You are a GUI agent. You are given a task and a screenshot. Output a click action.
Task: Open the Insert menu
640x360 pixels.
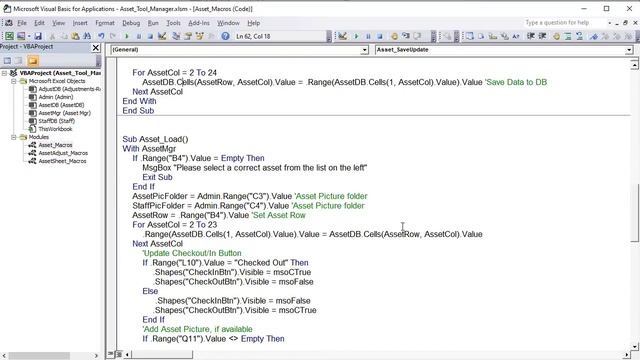pyautogui.click(x=80, y=23)
